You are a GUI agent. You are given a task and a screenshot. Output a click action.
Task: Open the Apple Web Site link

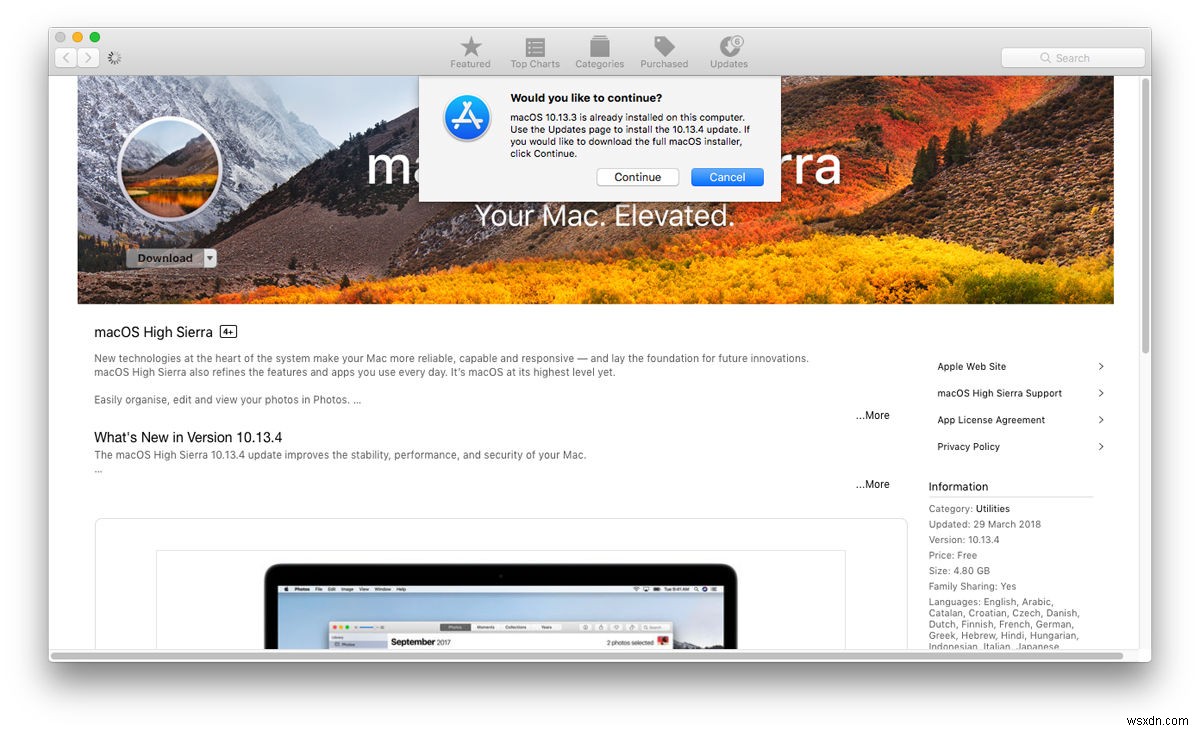click(972, 367)
